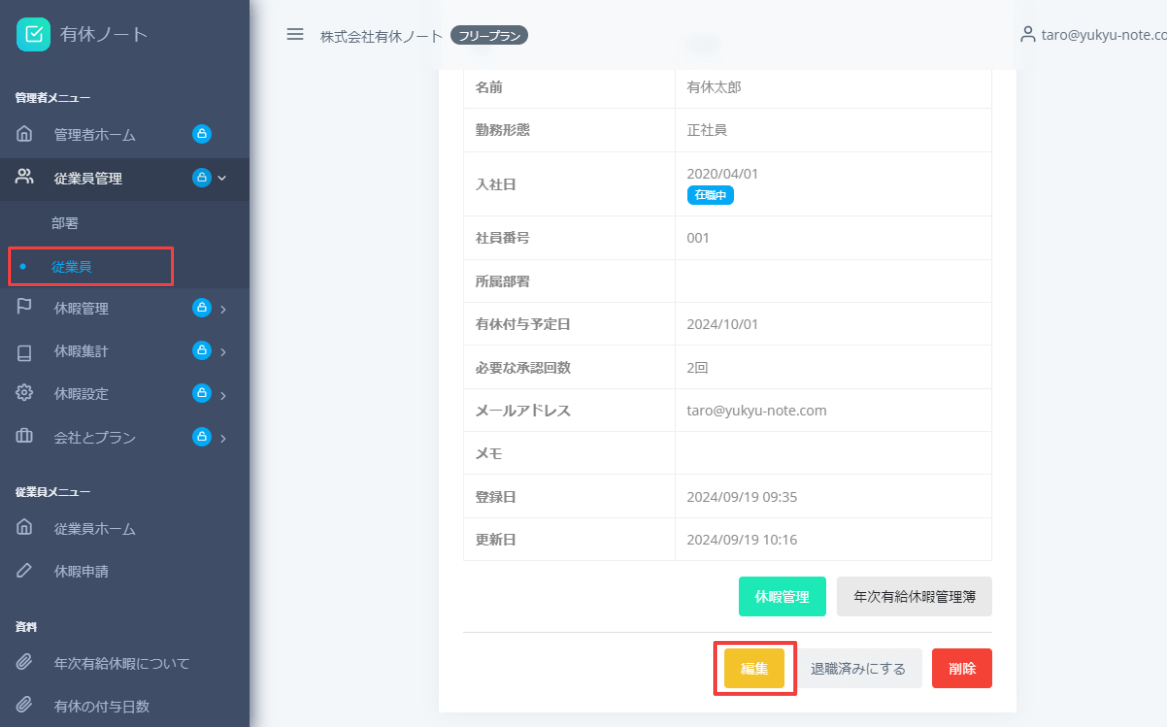Select 部署 in the sidebar submenu

(x=64, y=223)
